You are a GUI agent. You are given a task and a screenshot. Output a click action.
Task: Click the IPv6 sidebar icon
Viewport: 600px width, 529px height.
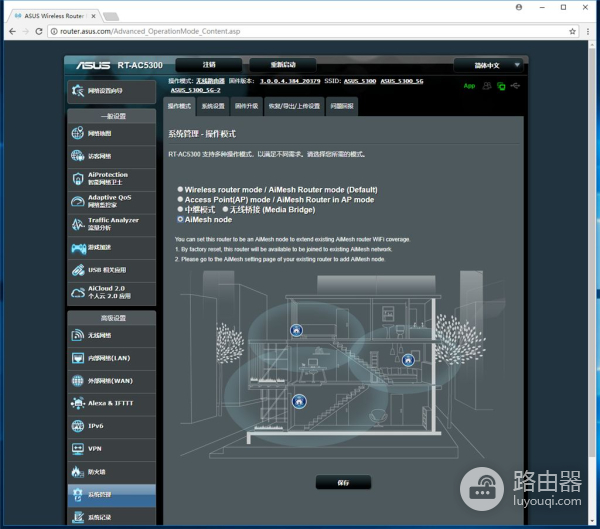78,426
